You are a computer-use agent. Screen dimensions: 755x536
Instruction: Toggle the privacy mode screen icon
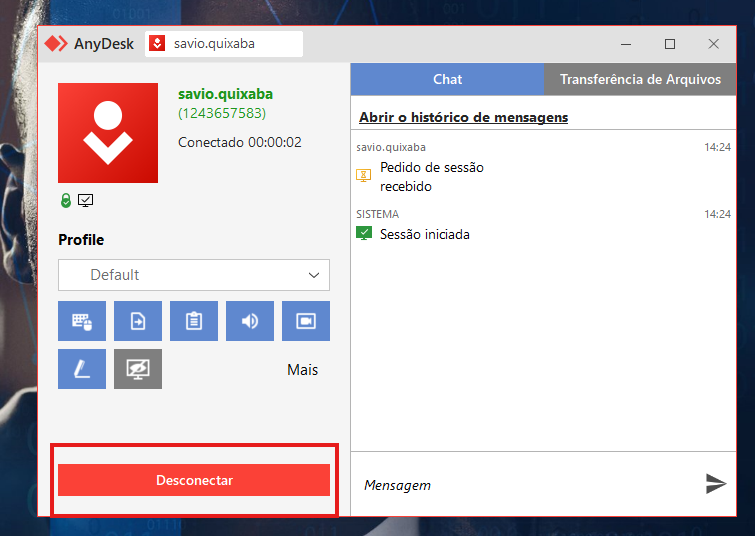138,369
